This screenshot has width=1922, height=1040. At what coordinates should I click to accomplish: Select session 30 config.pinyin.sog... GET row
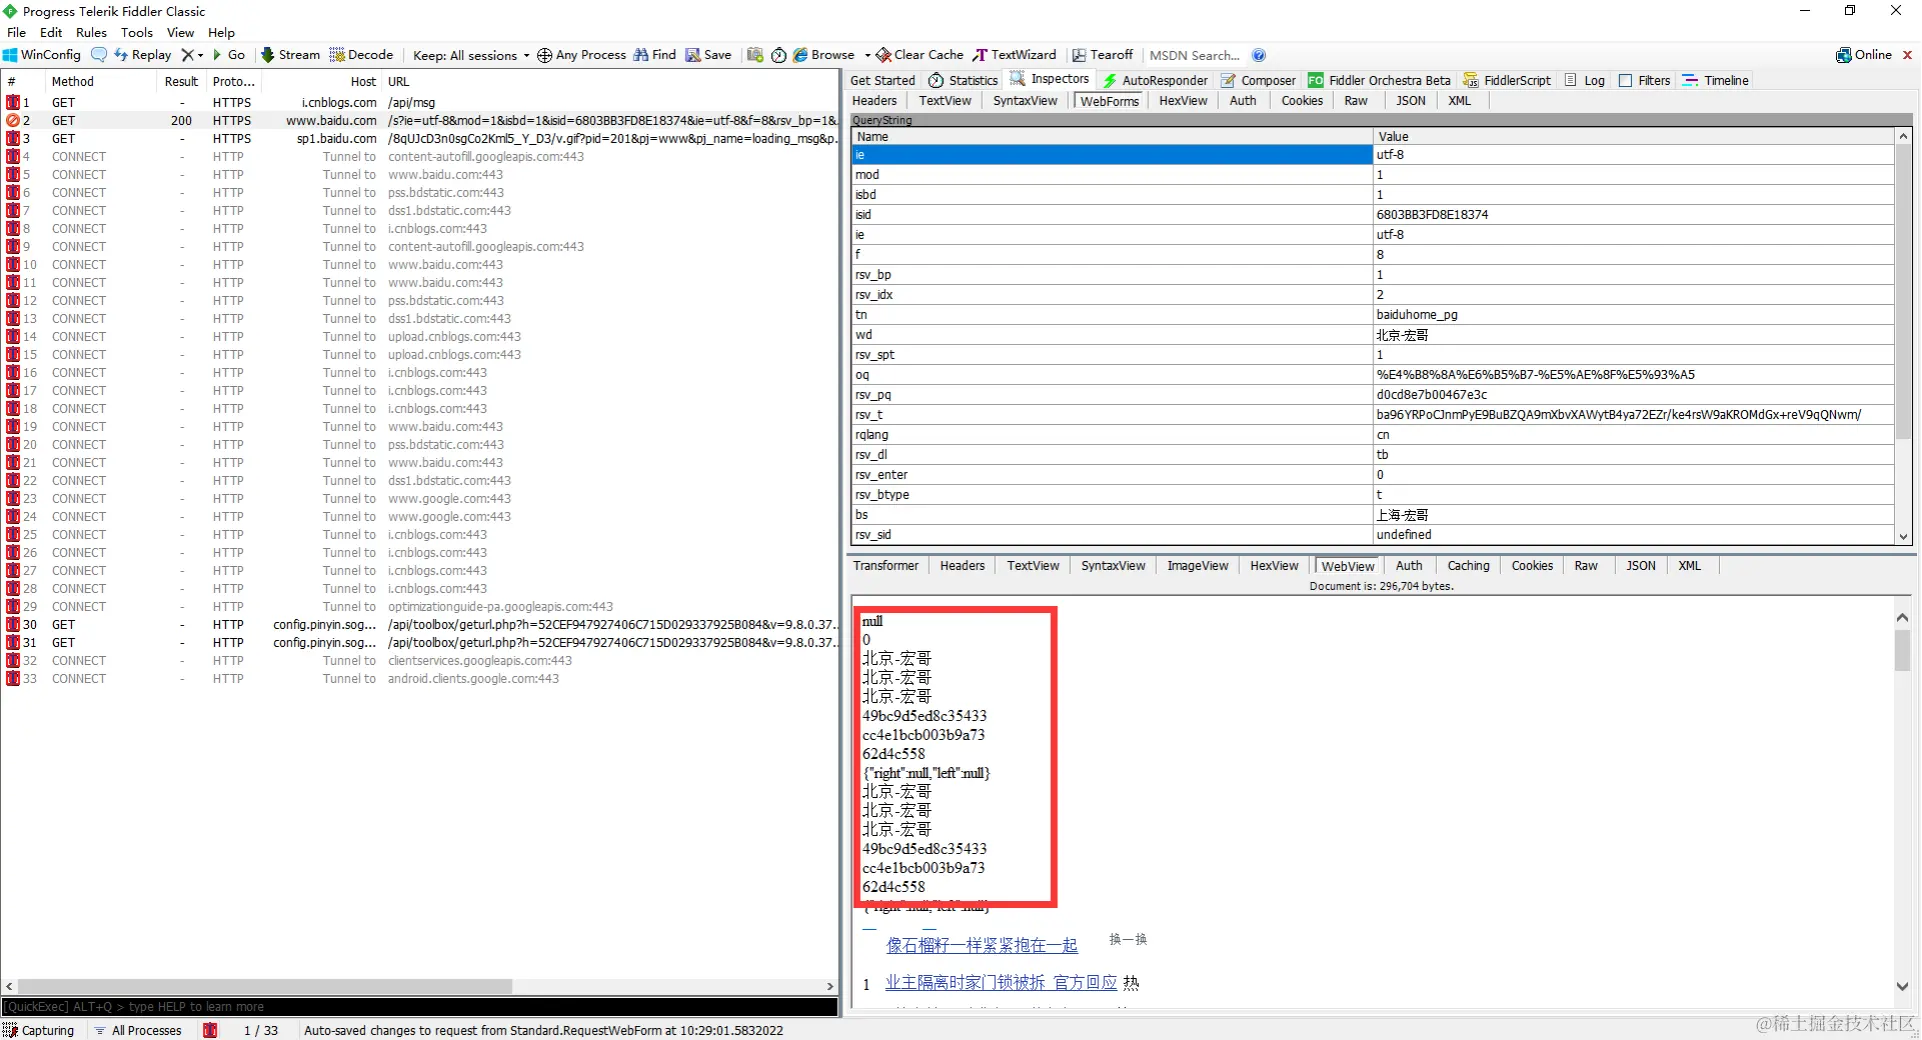point(420,625)
